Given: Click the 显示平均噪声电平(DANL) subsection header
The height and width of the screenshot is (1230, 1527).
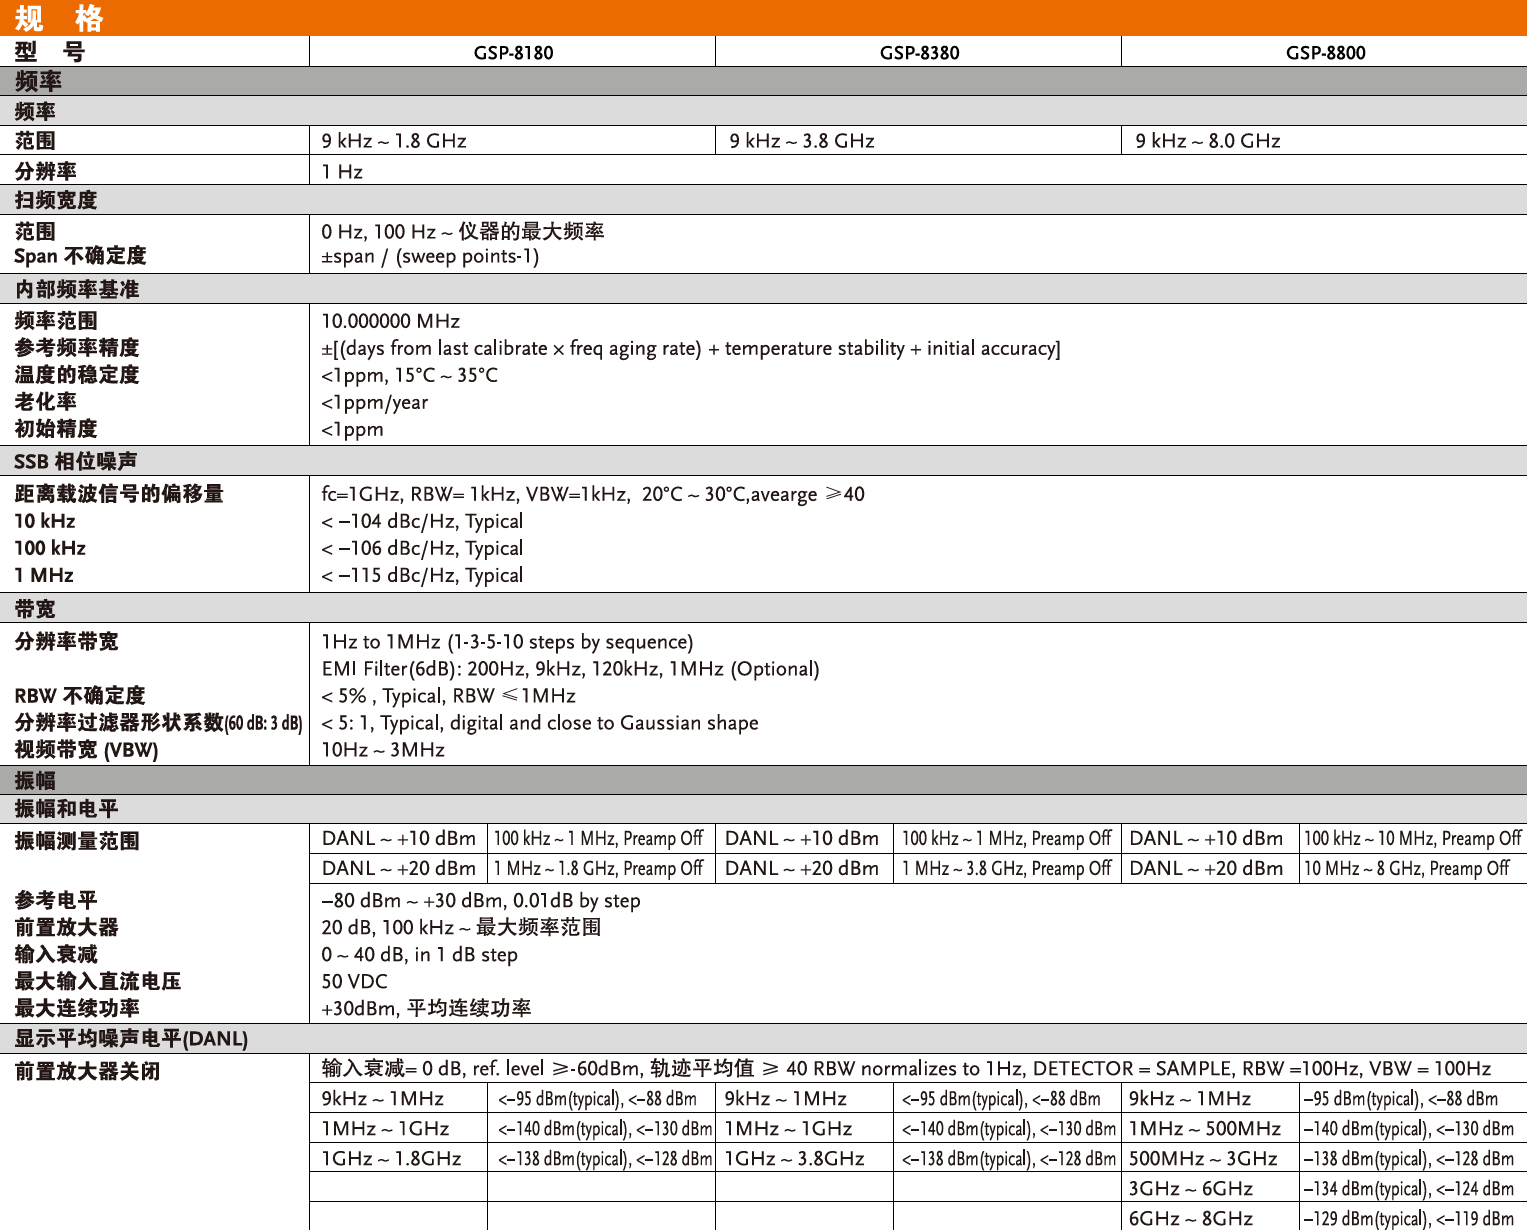Looking at the screenshot, I should [763, 1038].
